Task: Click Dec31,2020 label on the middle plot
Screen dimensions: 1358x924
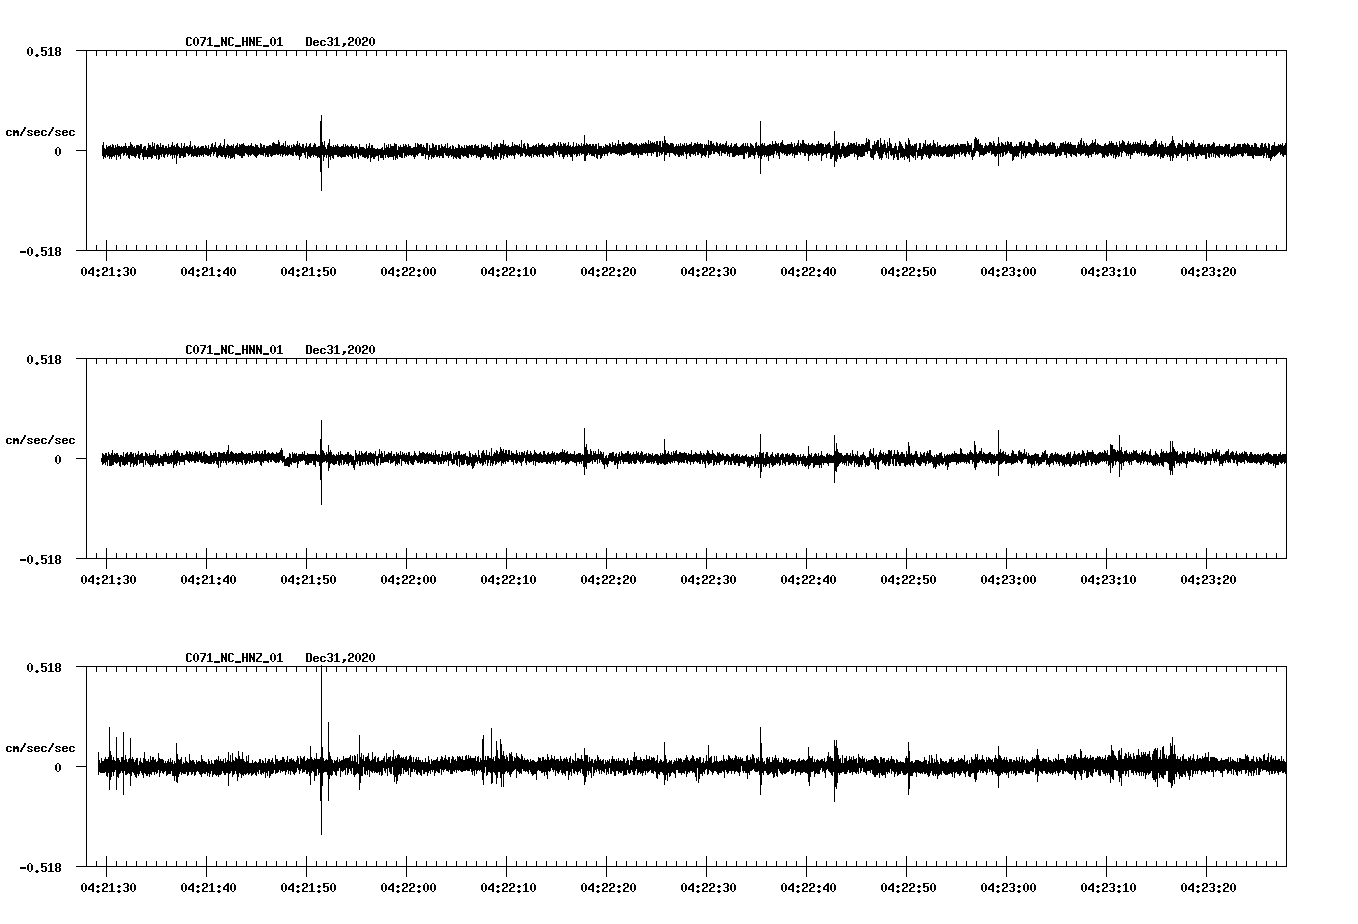Action: (x=339, y=350)
